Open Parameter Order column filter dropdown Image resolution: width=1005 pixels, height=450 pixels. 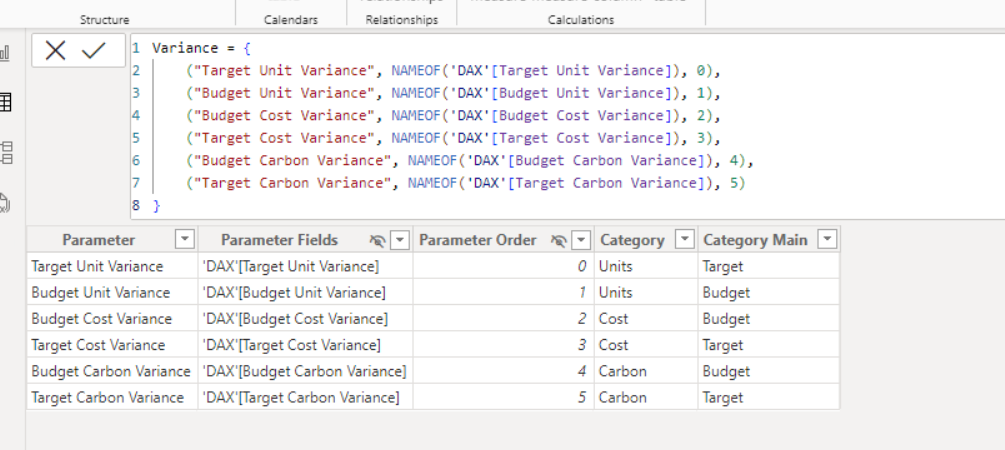[x=581, y=240]
